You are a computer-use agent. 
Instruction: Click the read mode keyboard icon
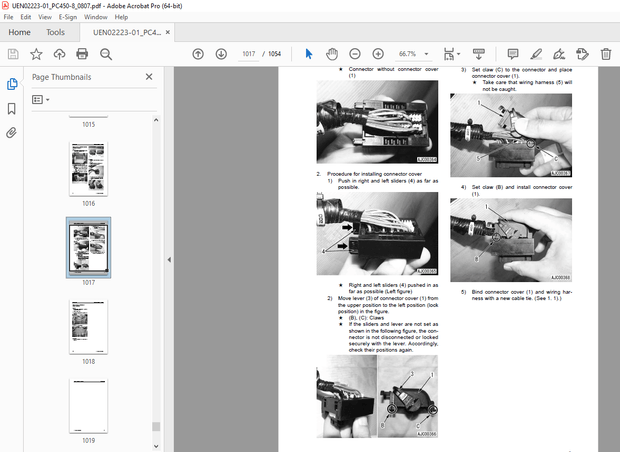point(479,54)
